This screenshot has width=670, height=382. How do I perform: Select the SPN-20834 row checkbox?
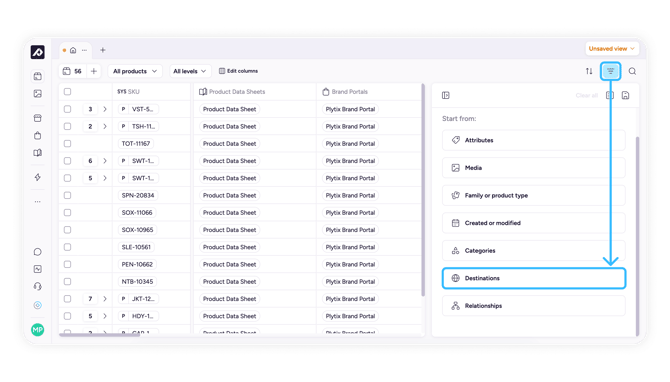68,195
